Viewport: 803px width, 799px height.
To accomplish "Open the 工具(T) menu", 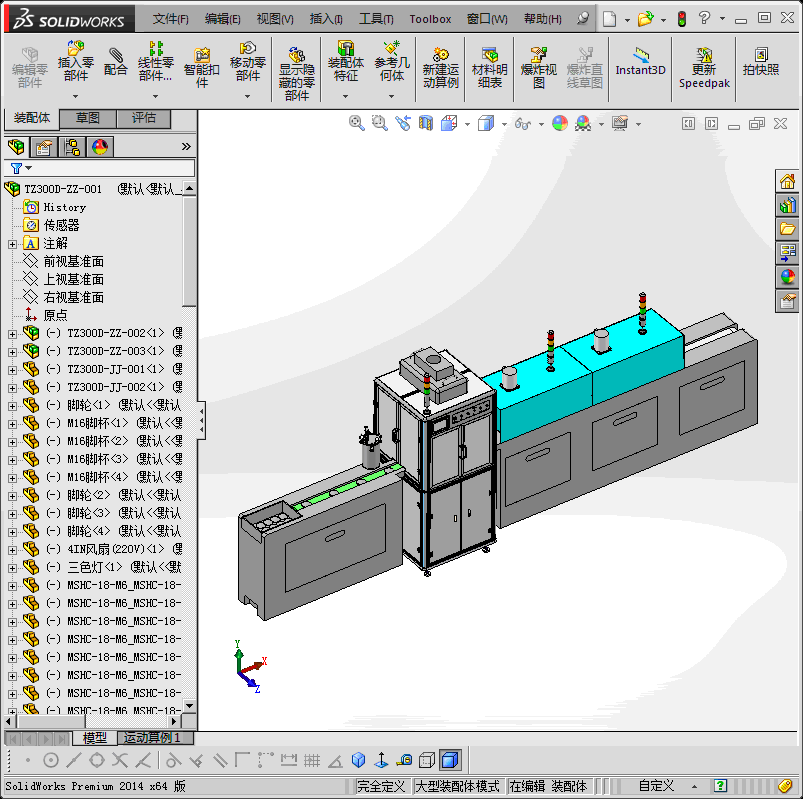I will [376, 19].
